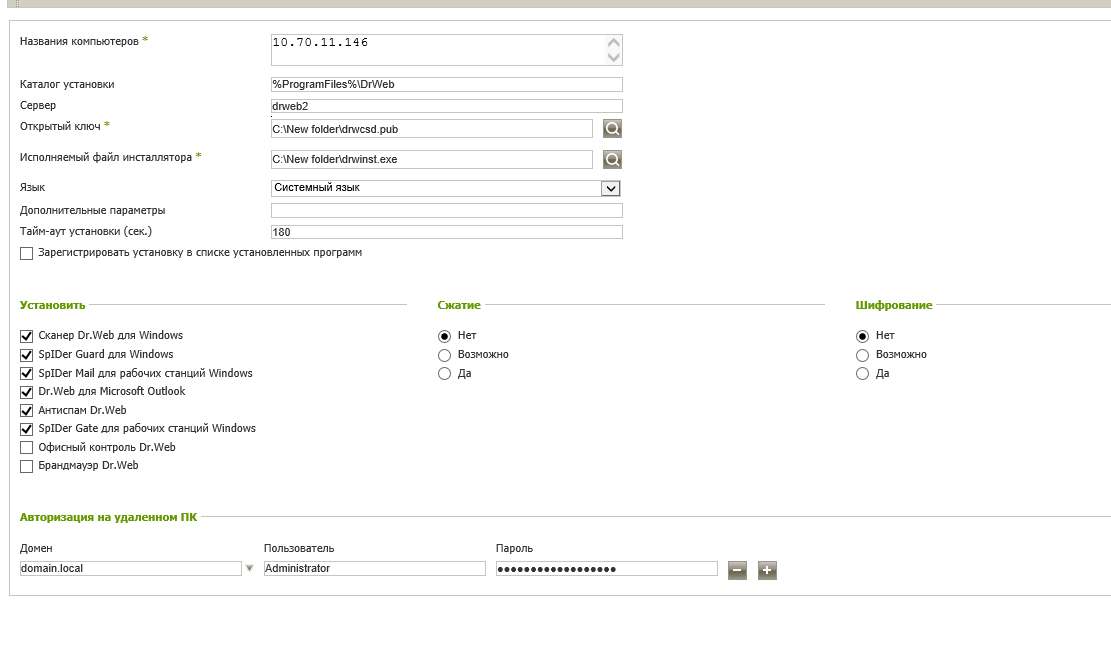Enable registering installation in installed programs list
Viewport: 1111px width, 667px height.
tap(26, 253)
